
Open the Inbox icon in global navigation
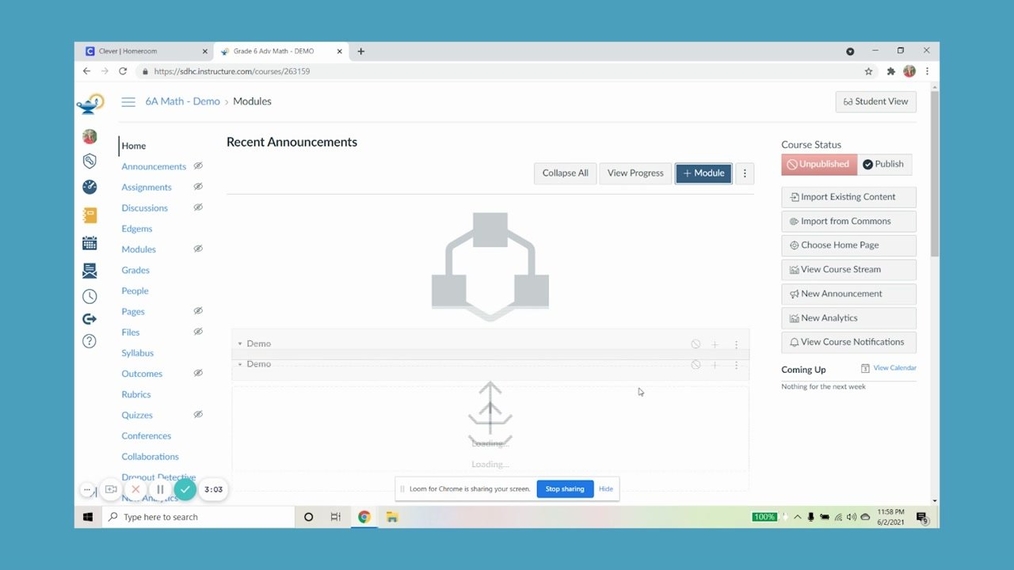(x=89, y=270)
